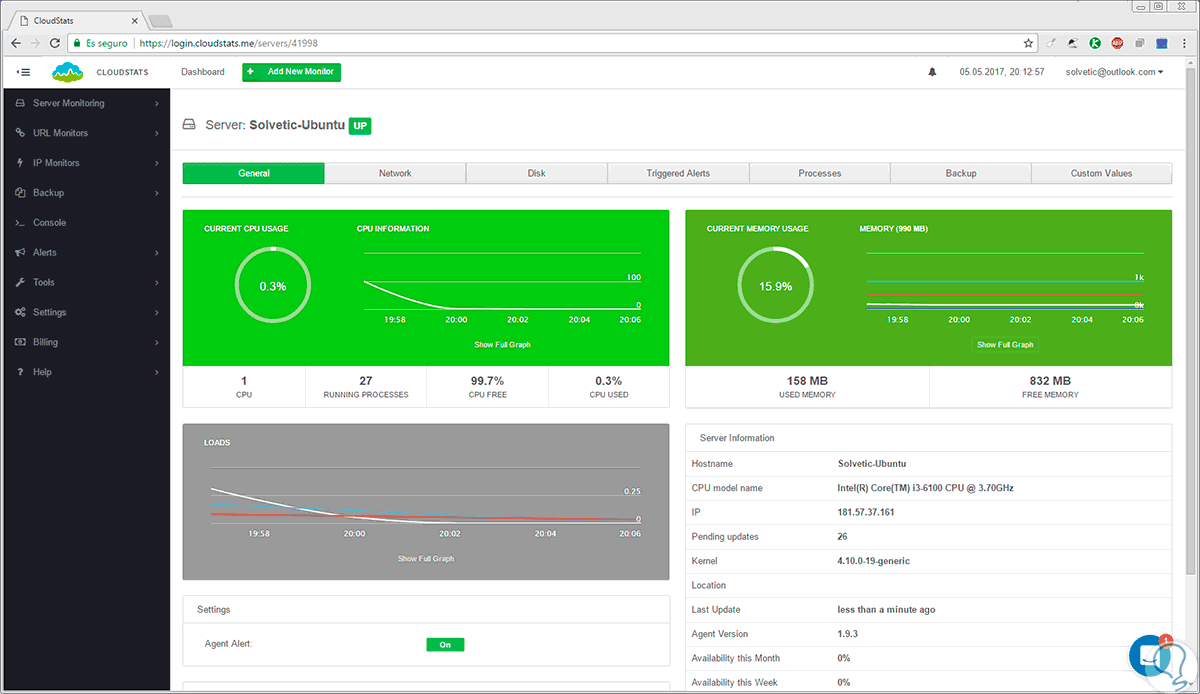Click the current CPU usage 0.3% gauge
The width and height of the screenshot is (1200, 694).
tap(273, 286)
